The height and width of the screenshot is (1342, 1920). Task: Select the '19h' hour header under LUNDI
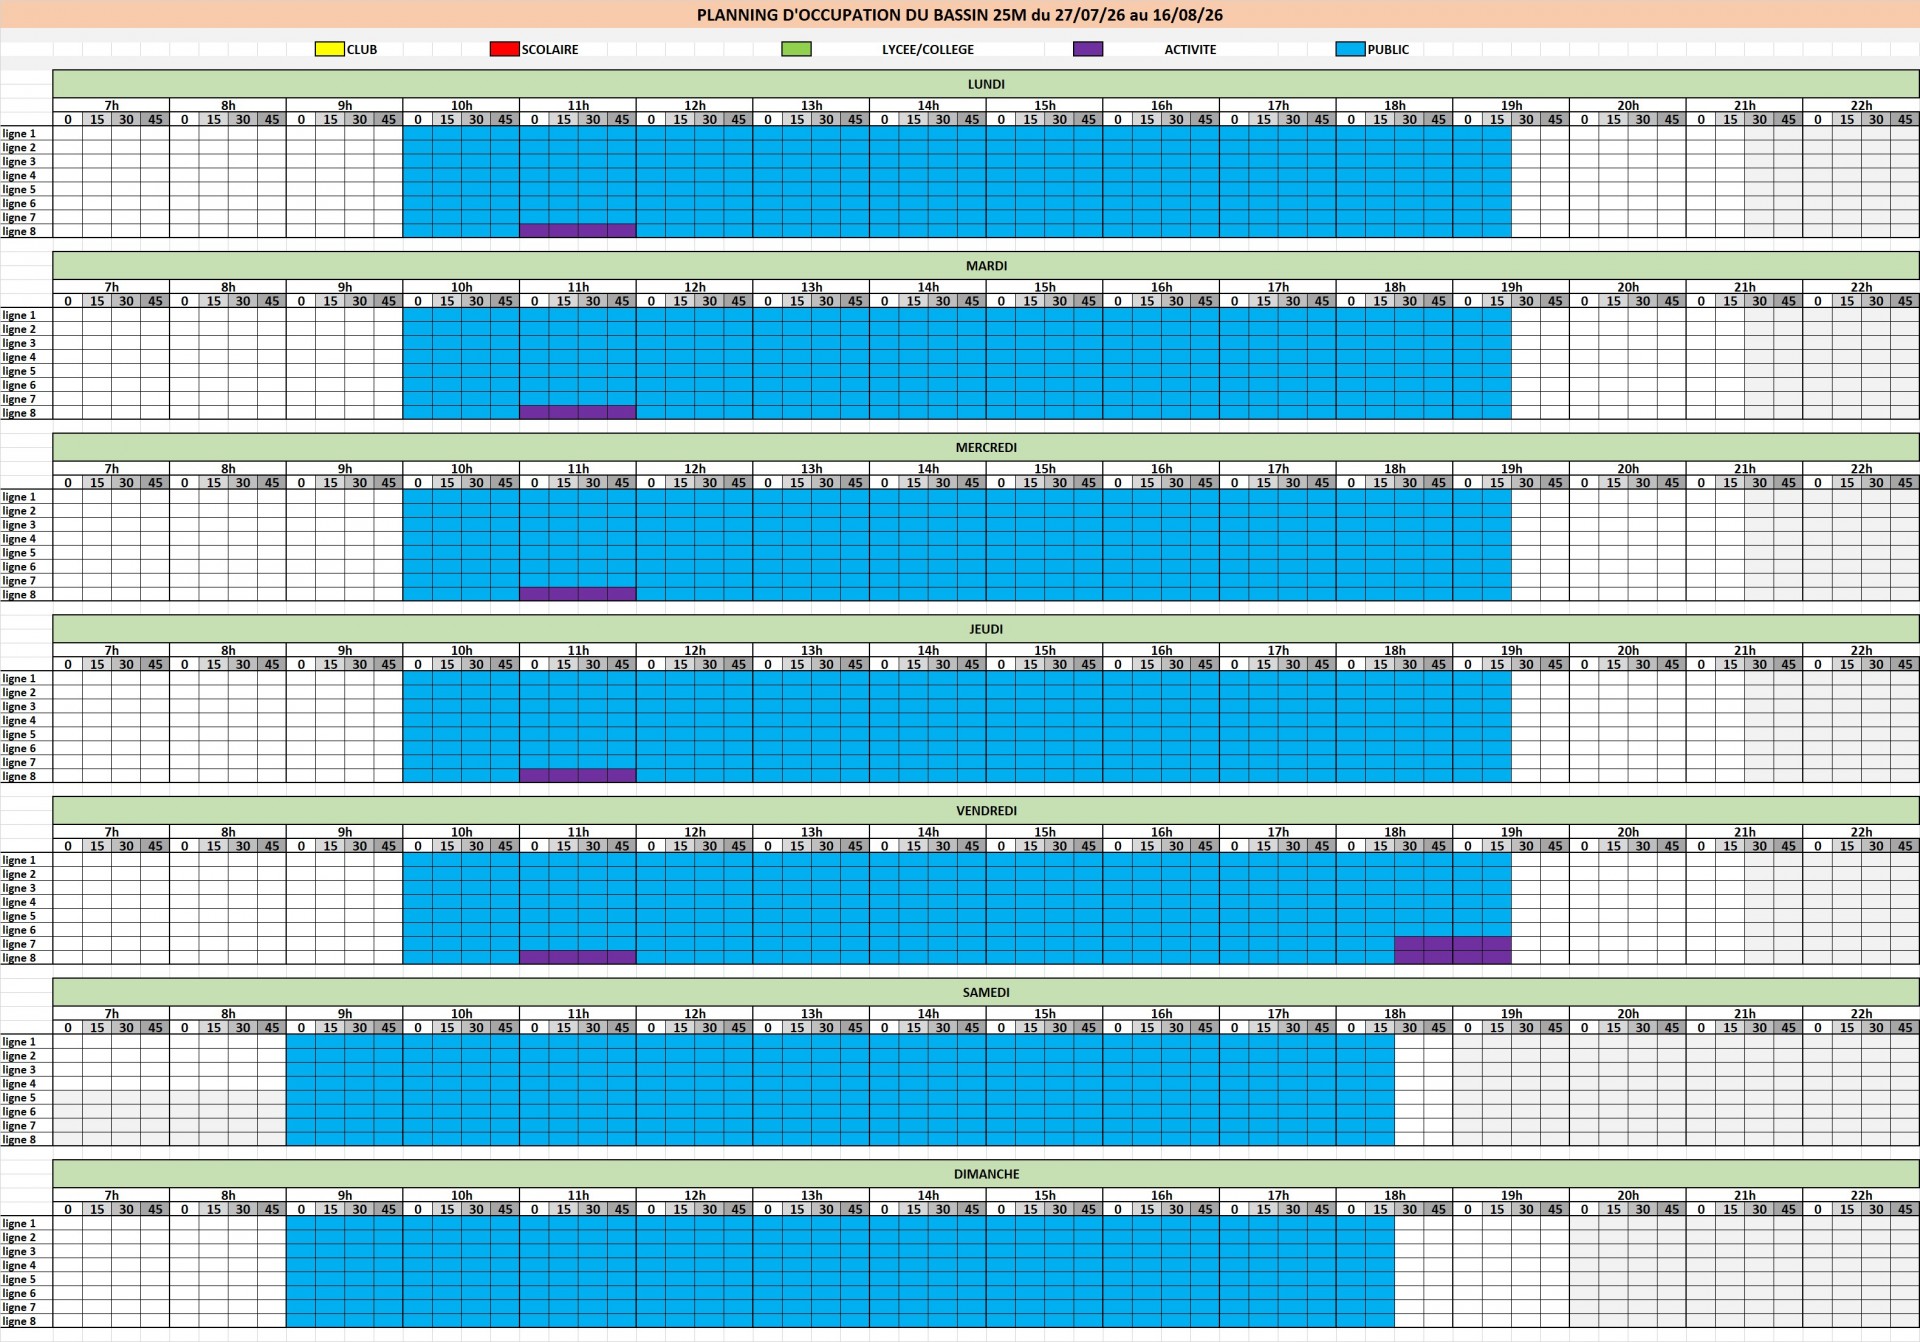(1511, 105)
